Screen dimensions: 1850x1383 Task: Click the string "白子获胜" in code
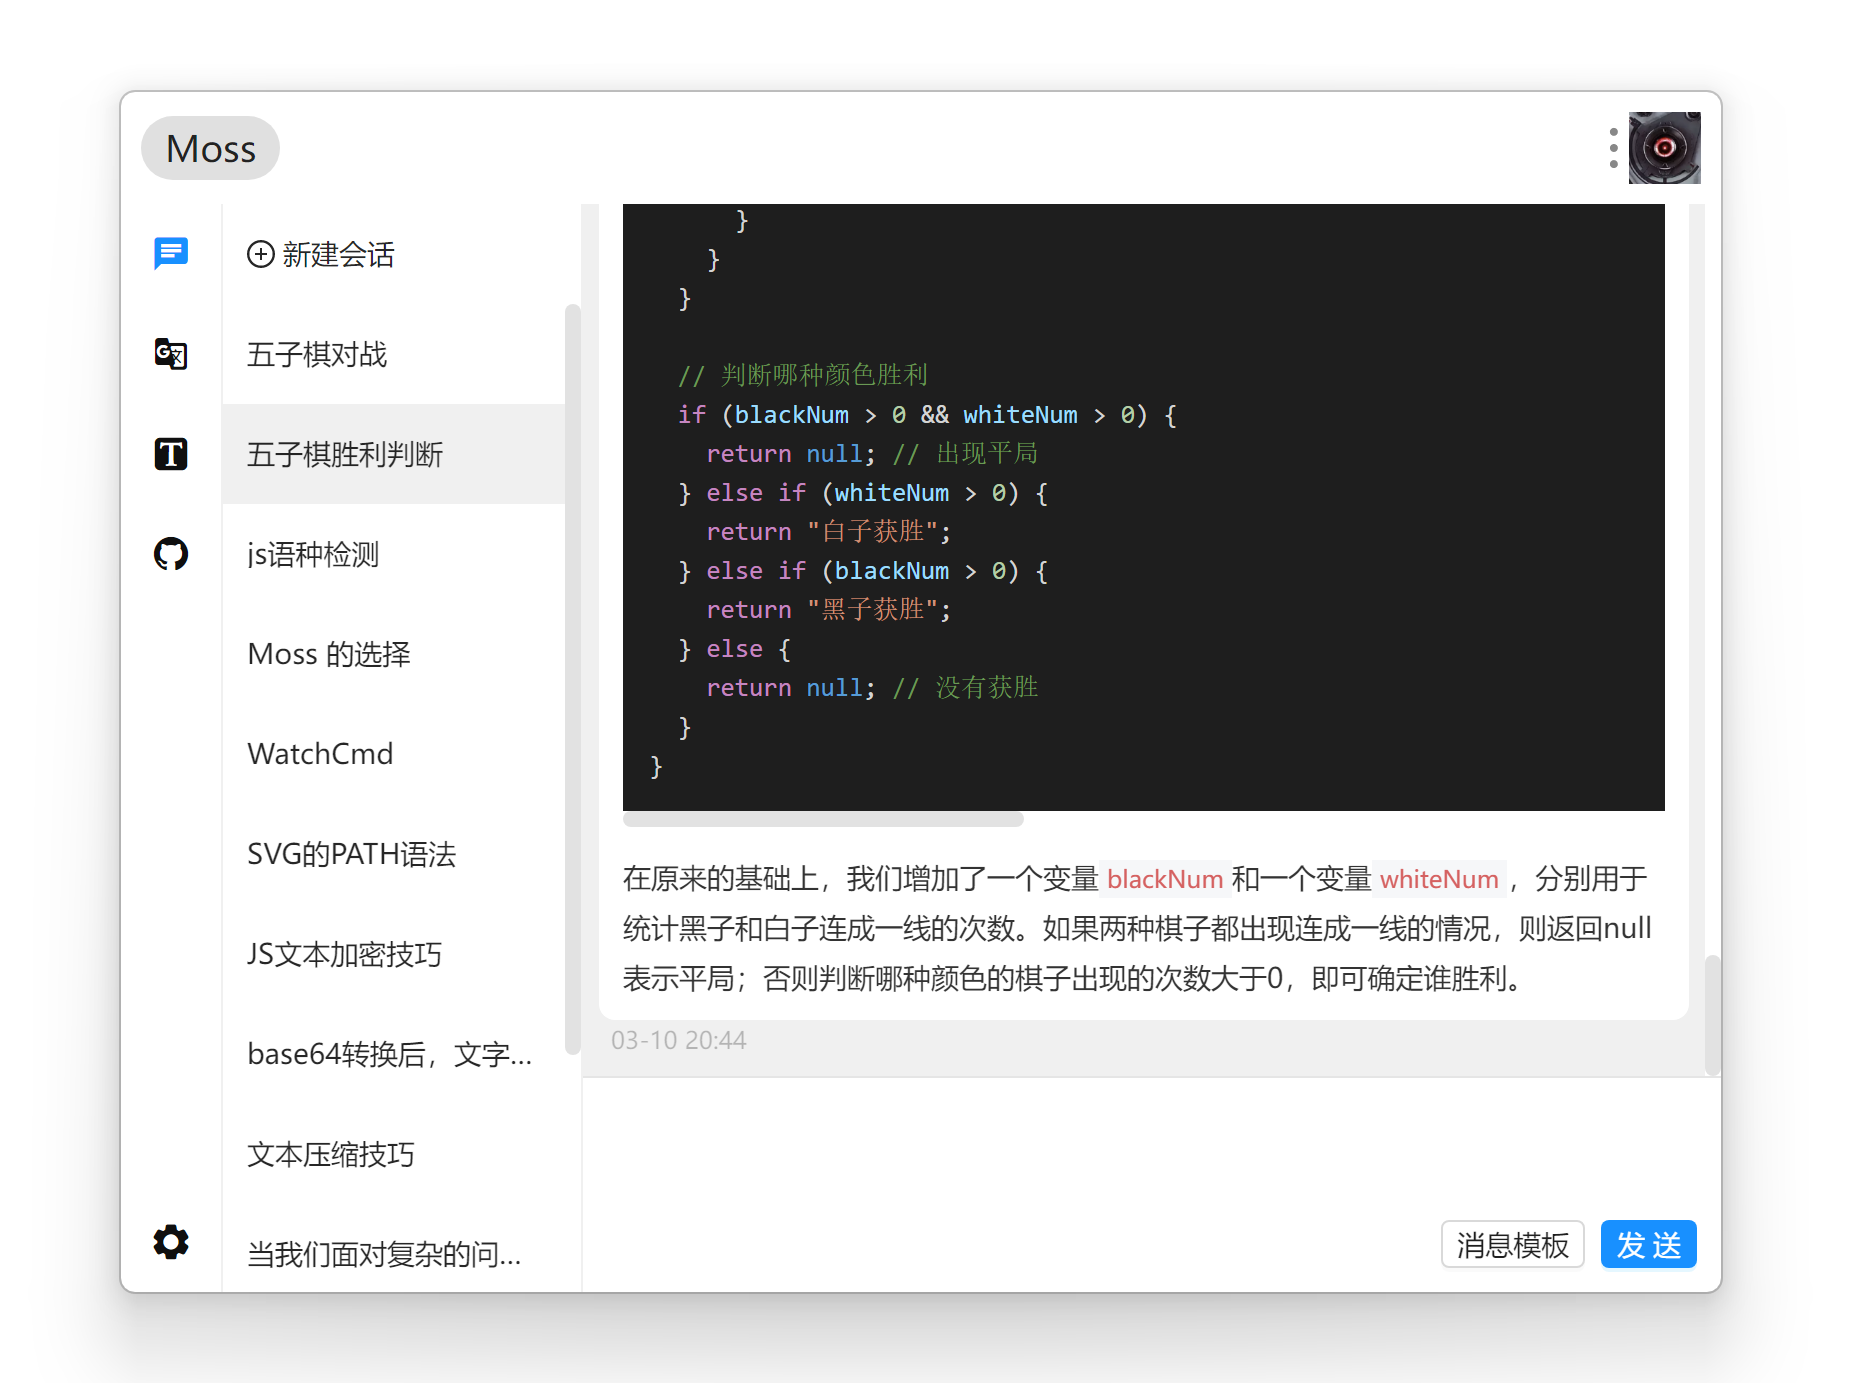point(872,531)
